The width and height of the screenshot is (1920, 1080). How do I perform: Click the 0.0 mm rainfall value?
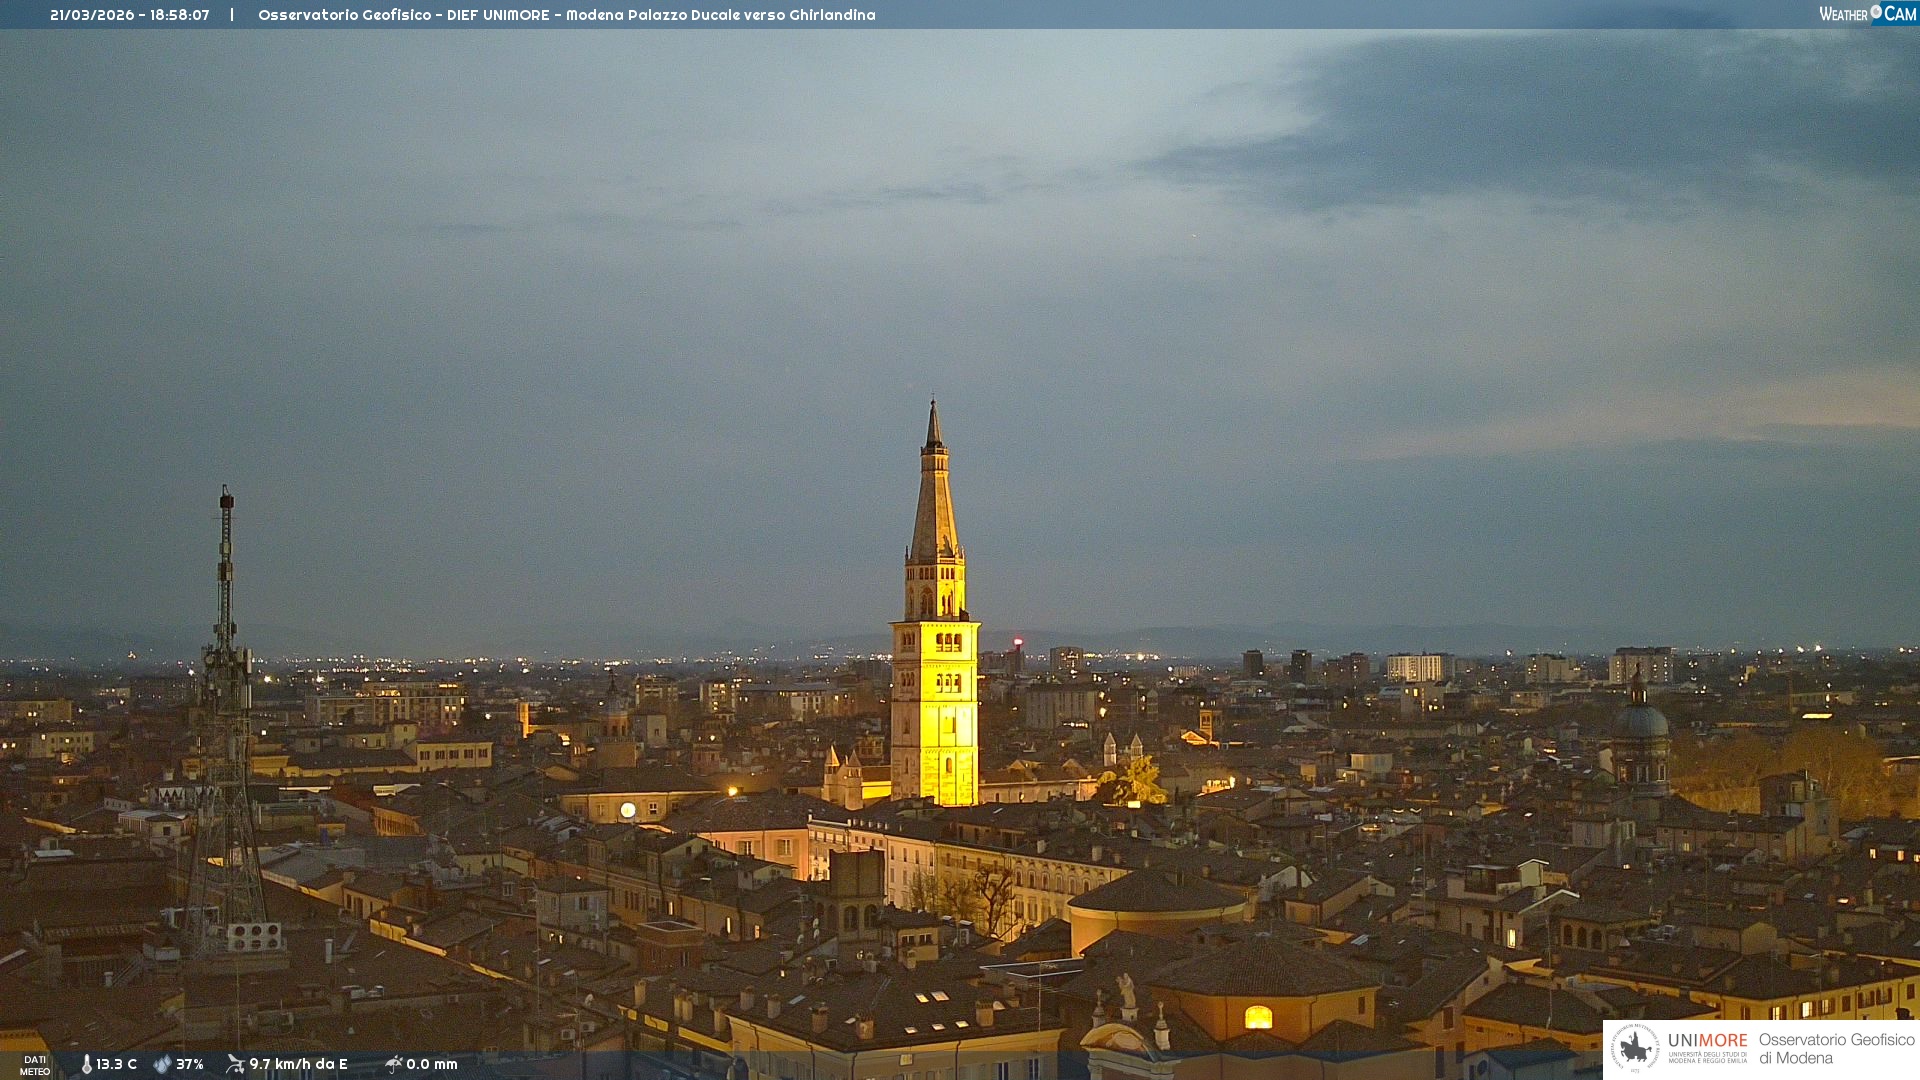pyautogui.click(x=432, y=1064)
